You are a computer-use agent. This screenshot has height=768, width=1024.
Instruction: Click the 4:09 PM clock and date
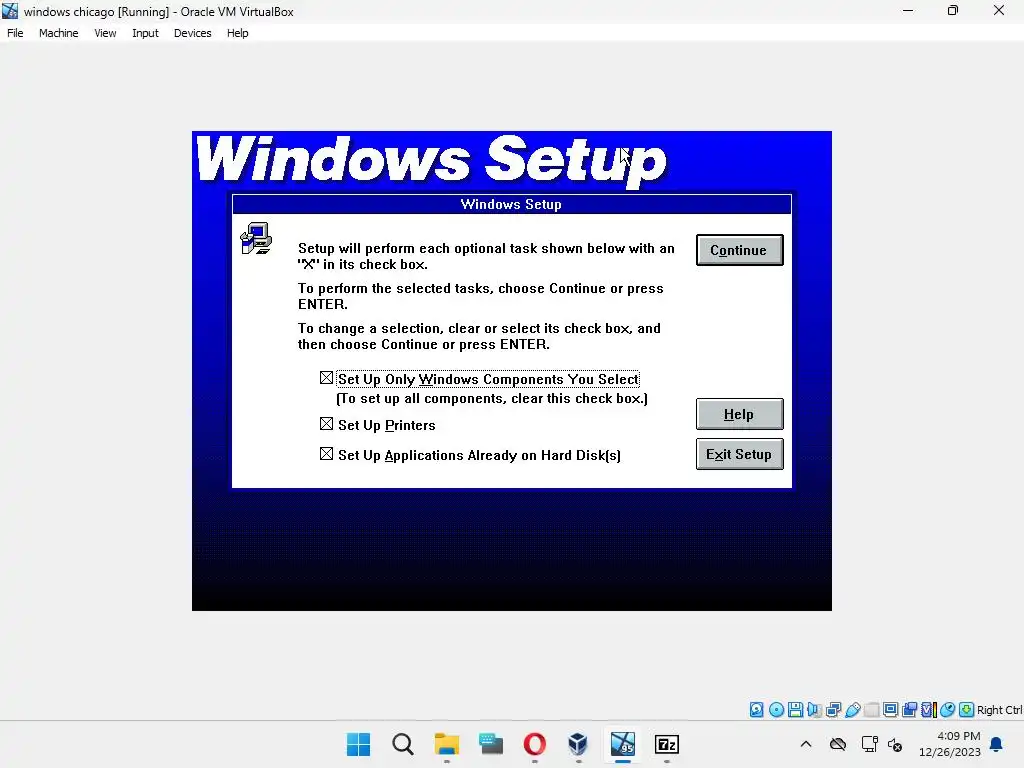[950, 744]
